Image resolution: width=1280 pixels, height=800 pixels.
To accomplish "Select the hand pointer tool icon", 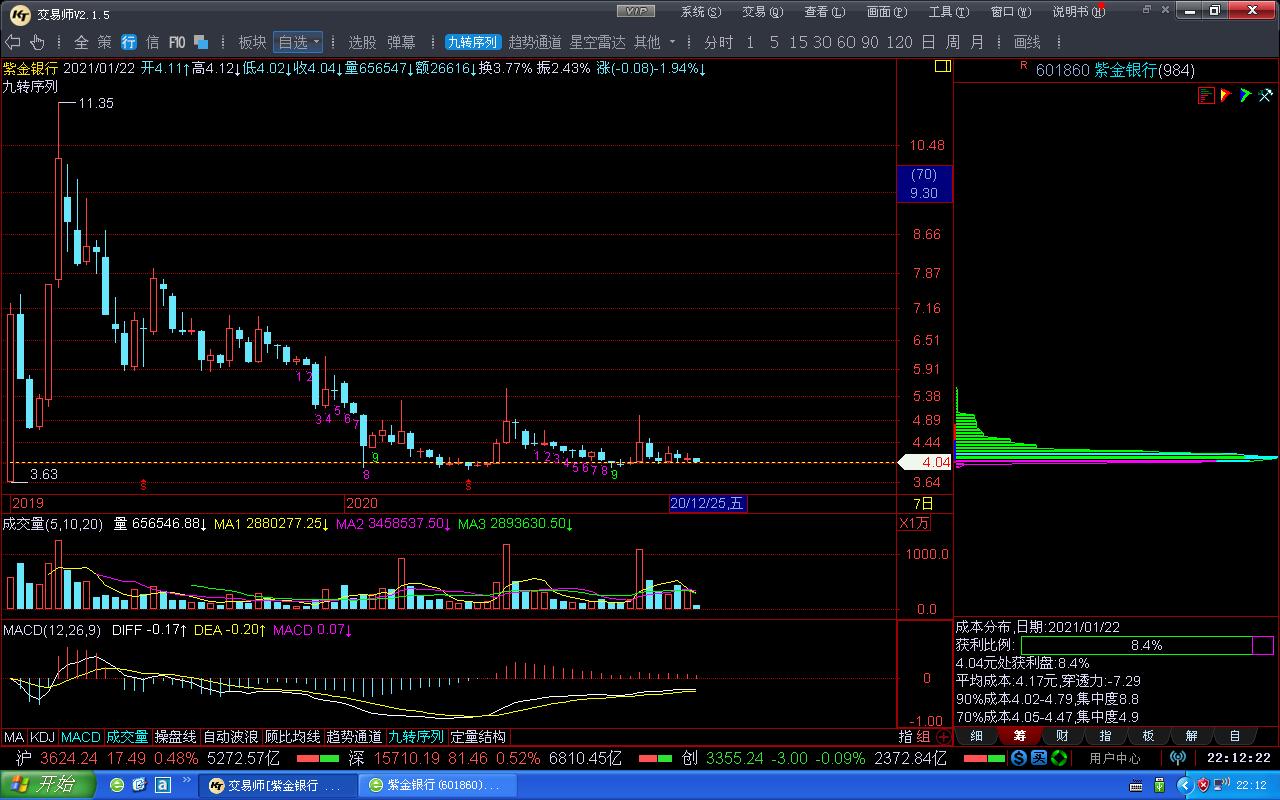I will pyautogui.click(x=37, y=42).
